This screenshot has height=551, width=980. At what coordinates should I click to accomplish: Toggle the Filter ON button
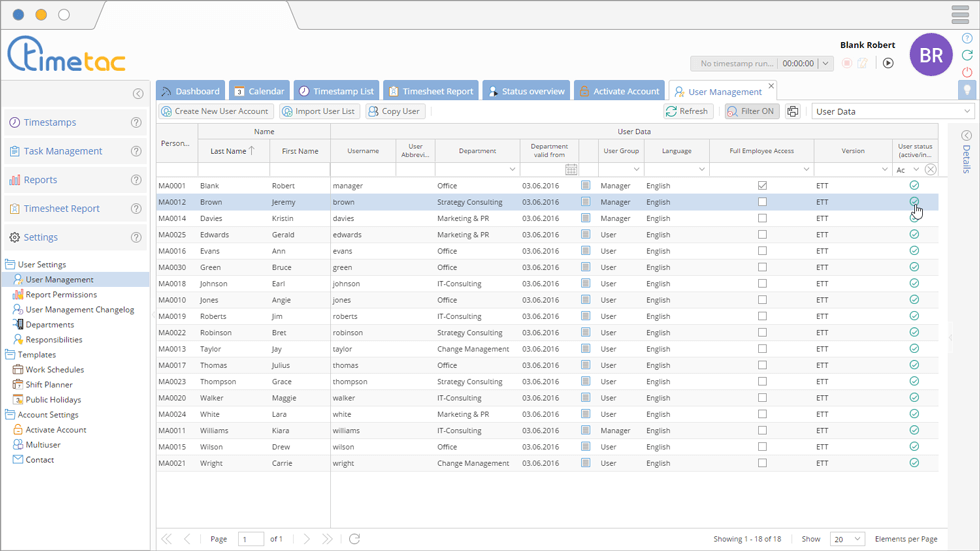coord(751,112)
